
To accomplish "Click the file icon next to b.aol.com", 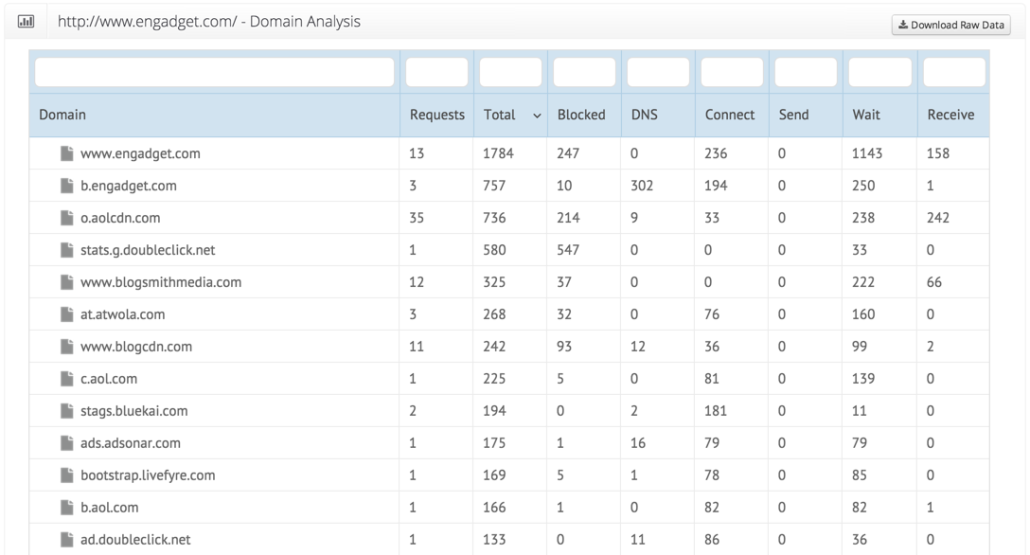I will pos(66,508).
